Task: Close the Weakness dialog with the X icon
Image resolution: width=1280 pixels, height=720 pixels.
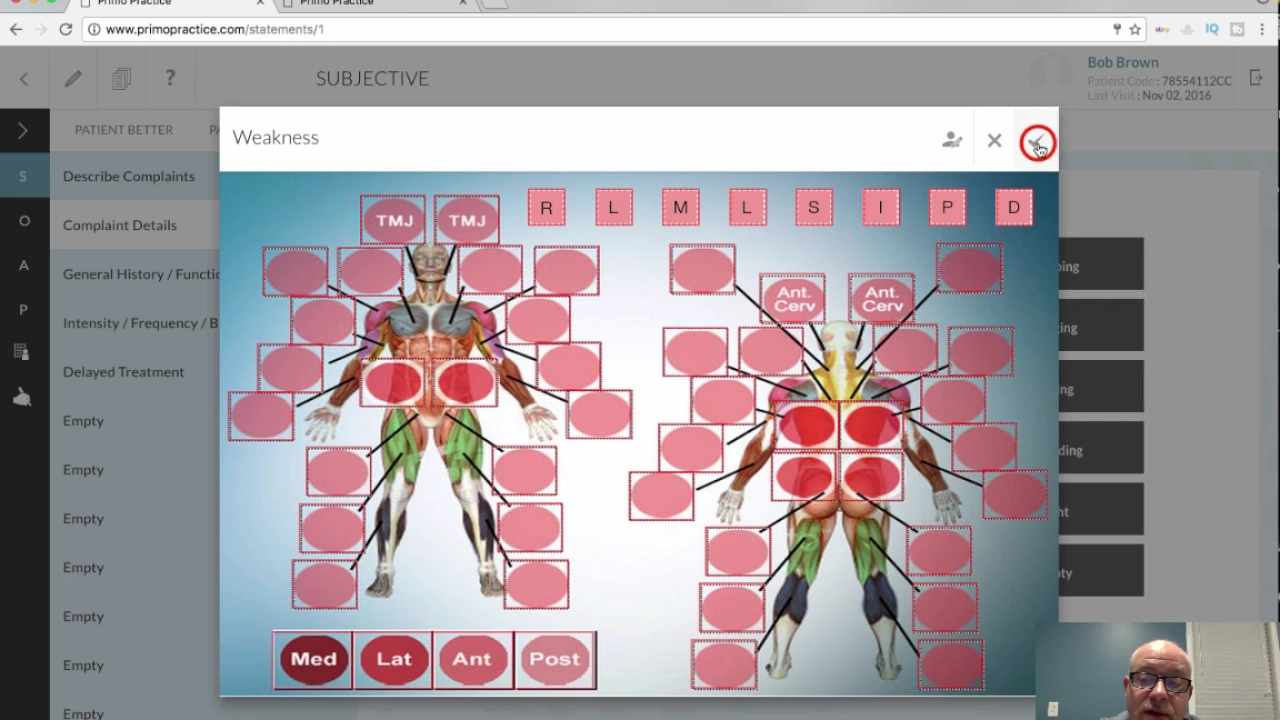Action: tap(994, 141)
